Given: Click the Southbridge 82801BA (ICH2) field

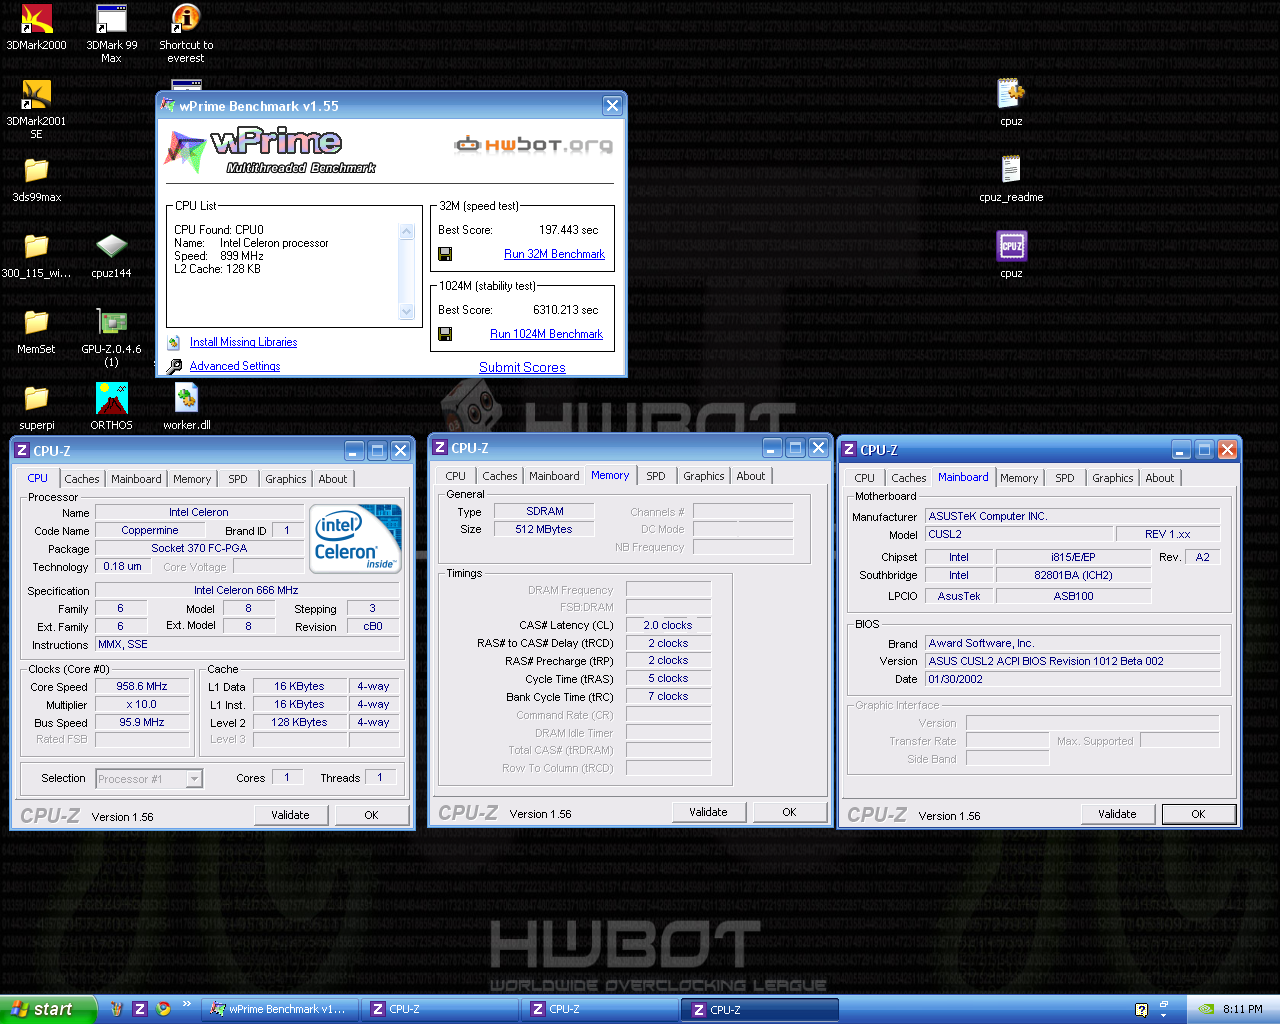Looking at the screenshot, I should click(1073, 575).
